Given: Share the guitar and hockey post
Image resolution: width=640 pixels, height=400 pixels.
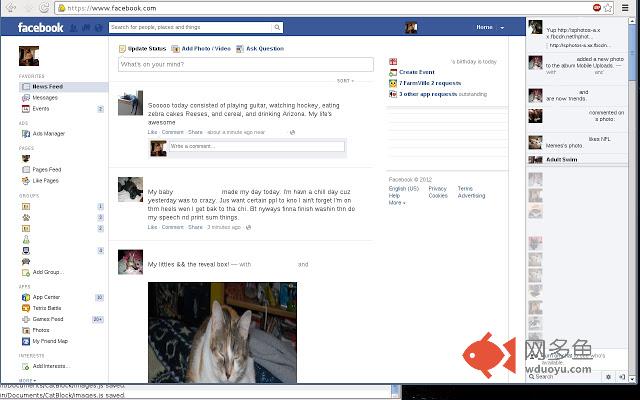Looking at the screenshot, I should coord(195,132).
